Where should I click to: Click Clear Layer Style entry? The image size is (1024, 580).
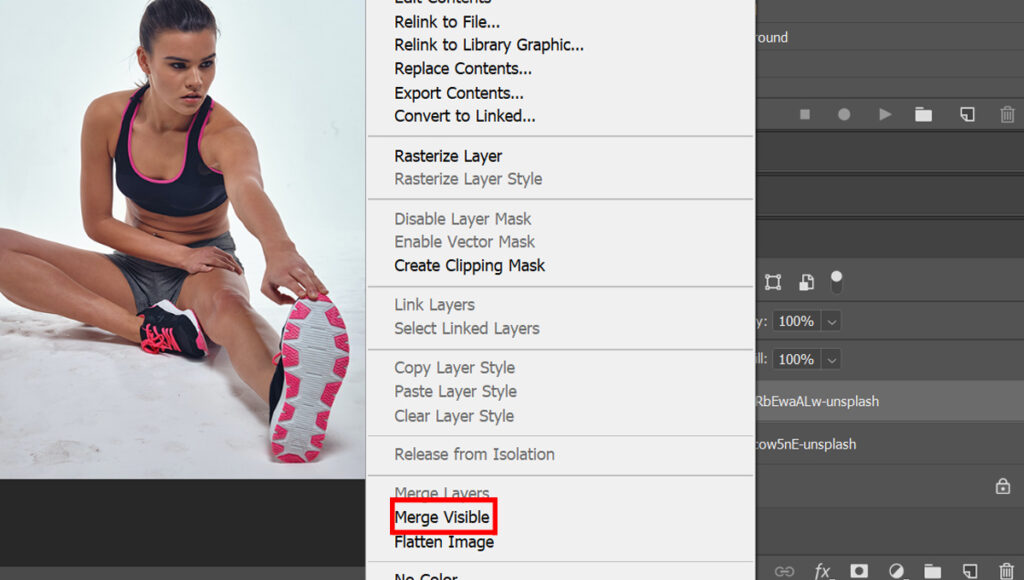pos(454,416)
